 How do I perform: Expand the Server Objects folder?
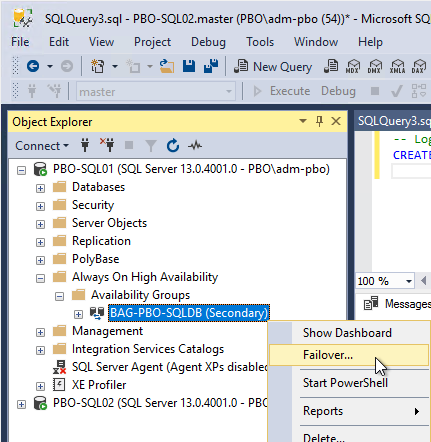[40, 224]
